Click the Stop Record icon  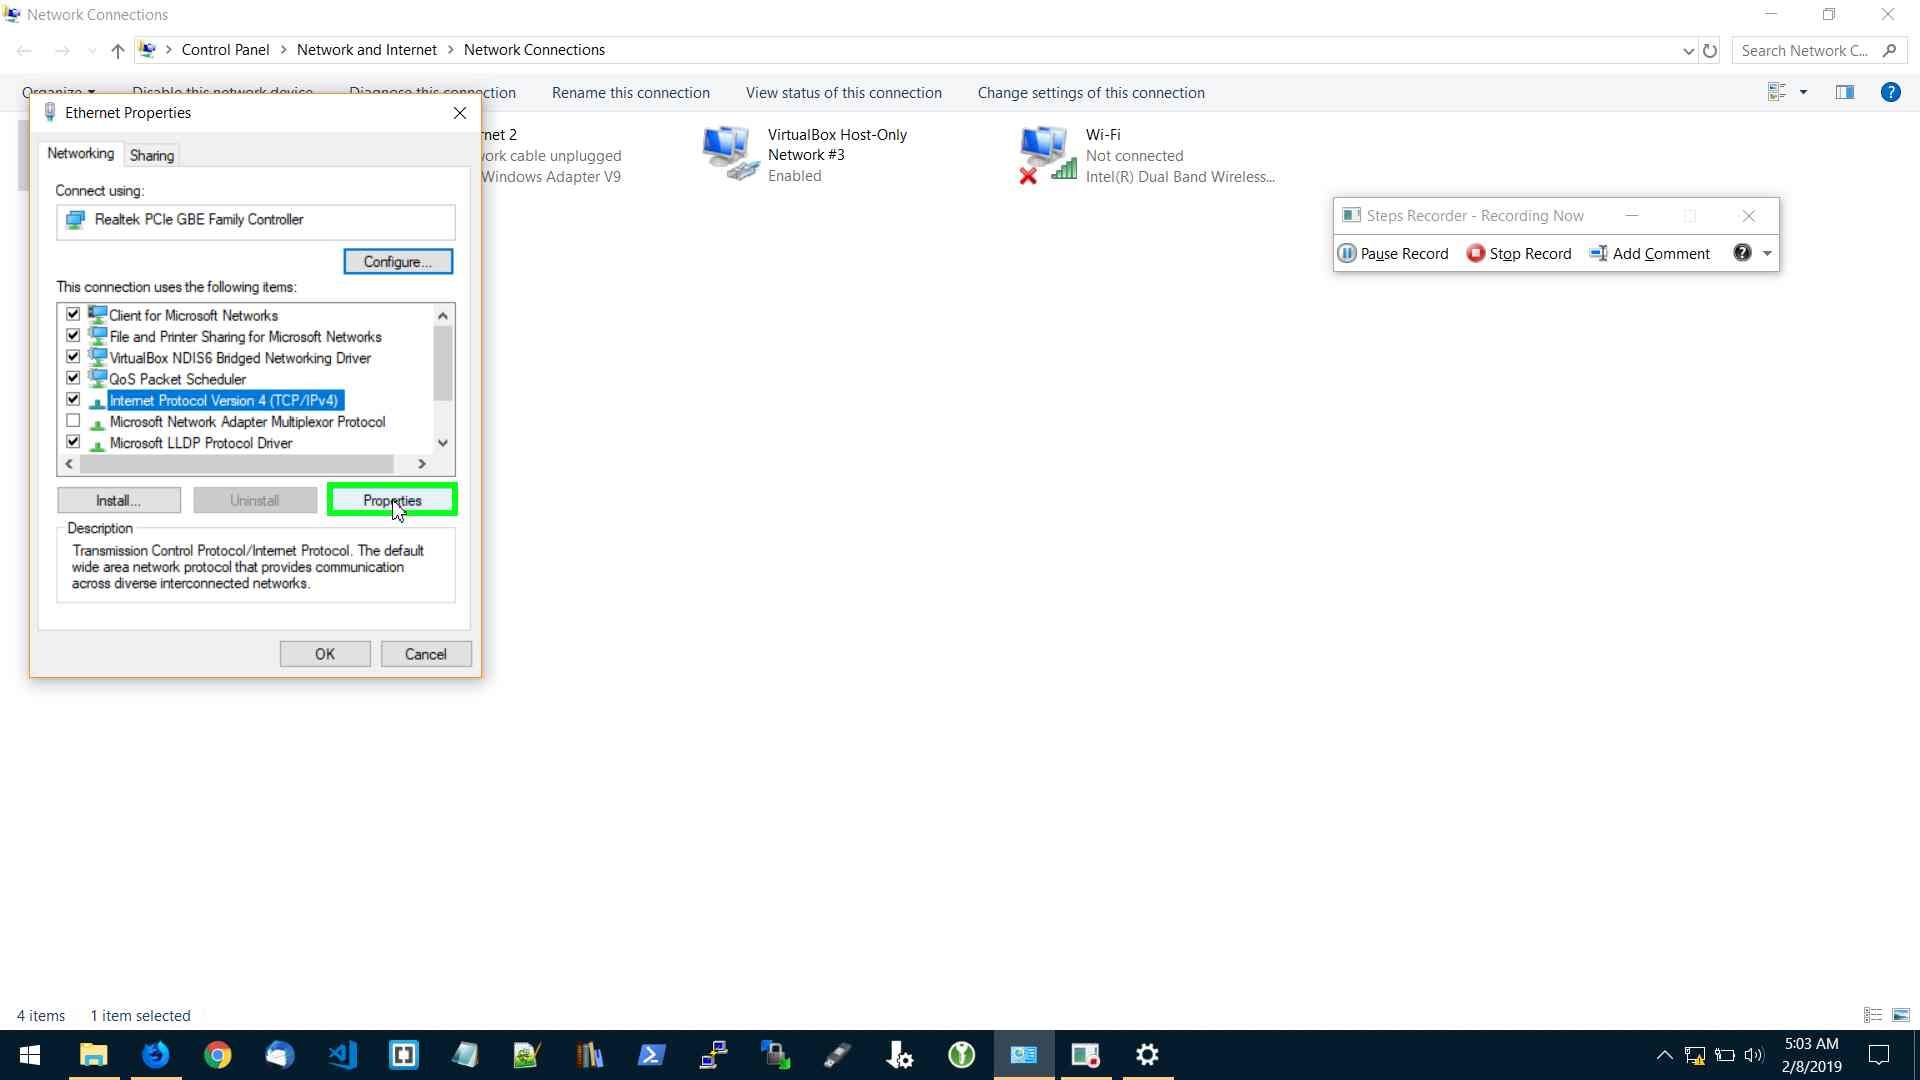[1475, 253]
